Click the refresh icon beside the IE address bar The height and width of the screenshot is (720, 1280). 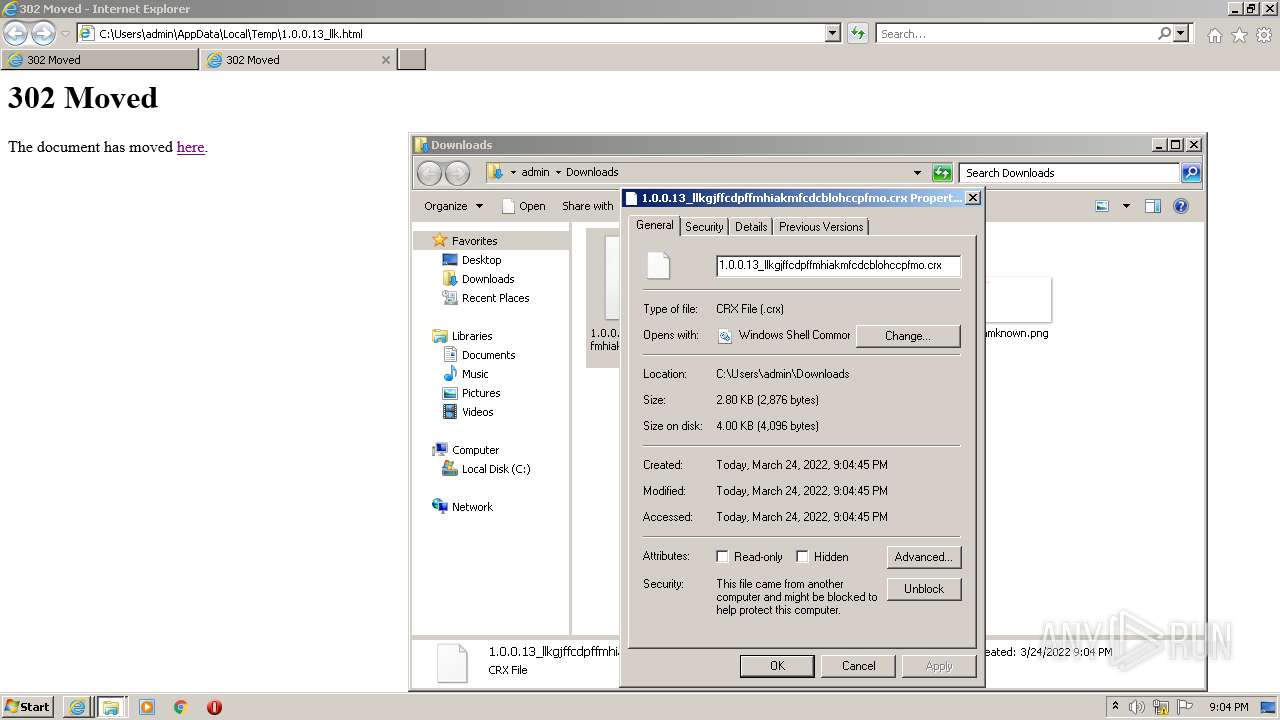tap(857, 33)
